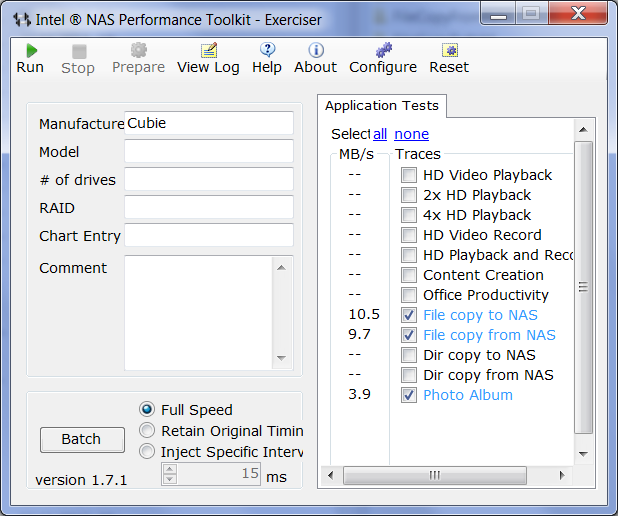Click the Comment box scroll up arrow
Image resolution: width=618 pixels, height=516 pixels.
[281, 268]
